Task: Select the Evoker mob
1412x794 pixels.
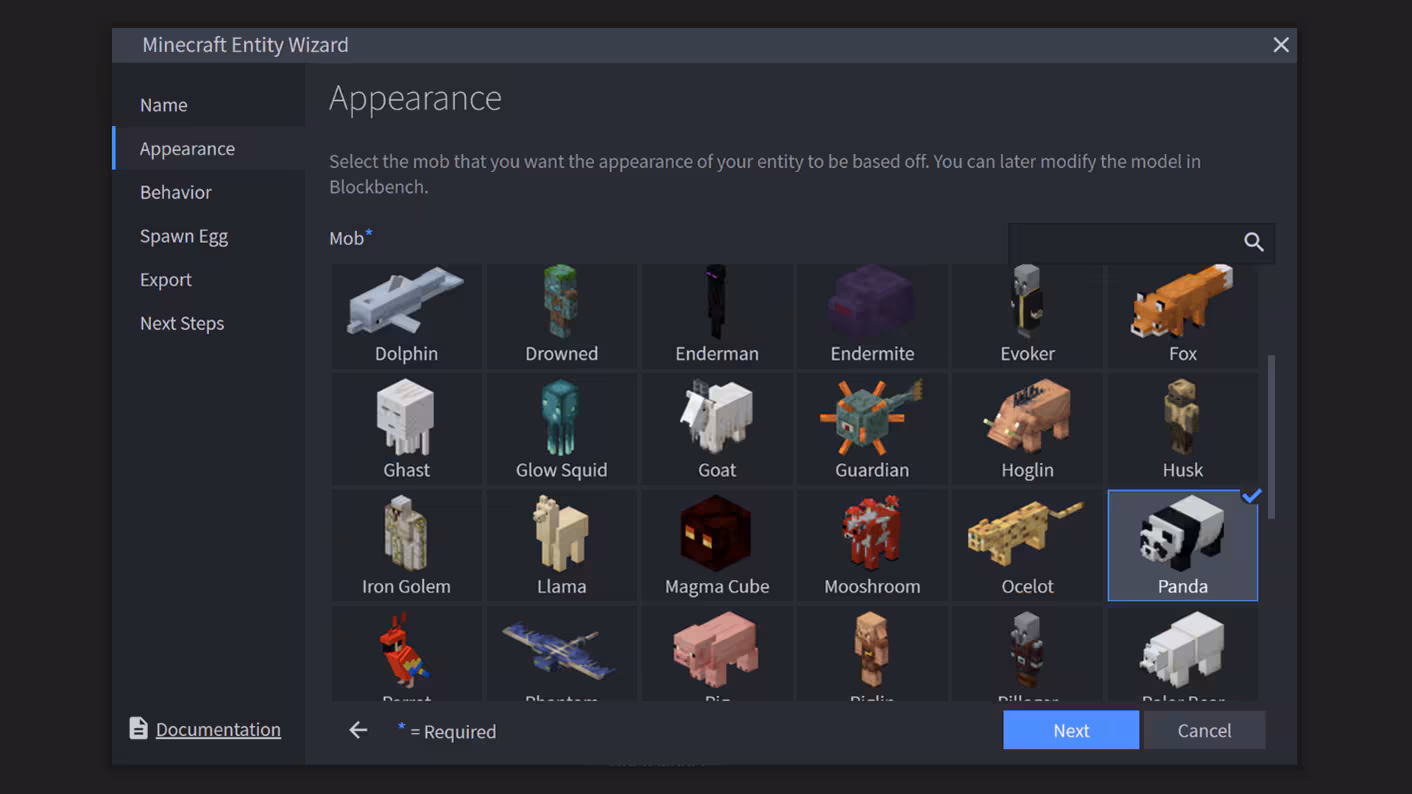Action: coord(1027,316)
